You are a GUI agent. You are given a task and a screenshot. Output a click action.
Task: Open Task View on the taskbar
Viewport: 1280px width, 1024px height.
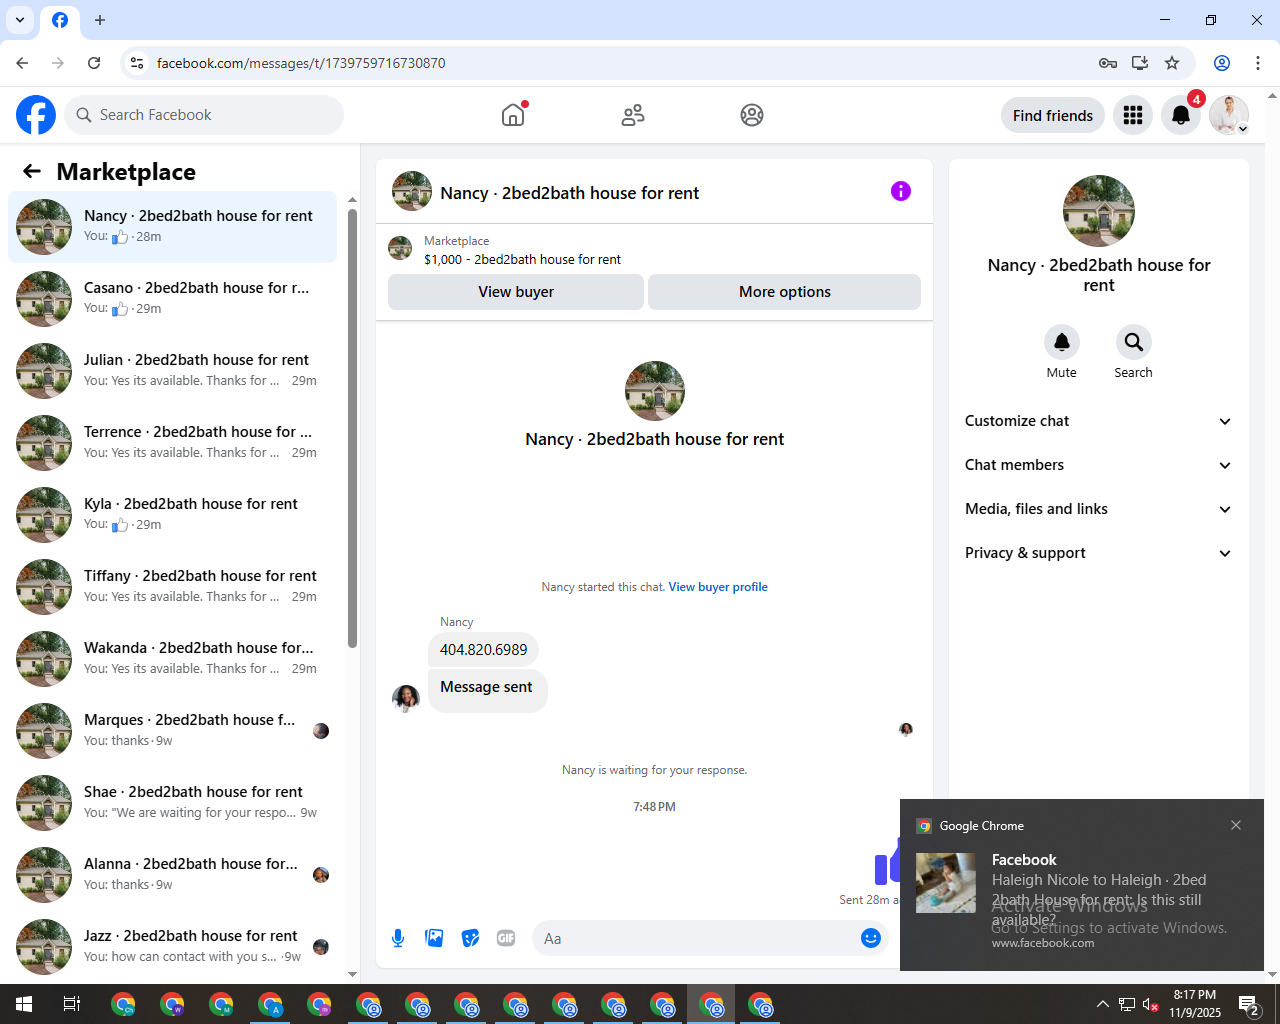point(72,1004)
